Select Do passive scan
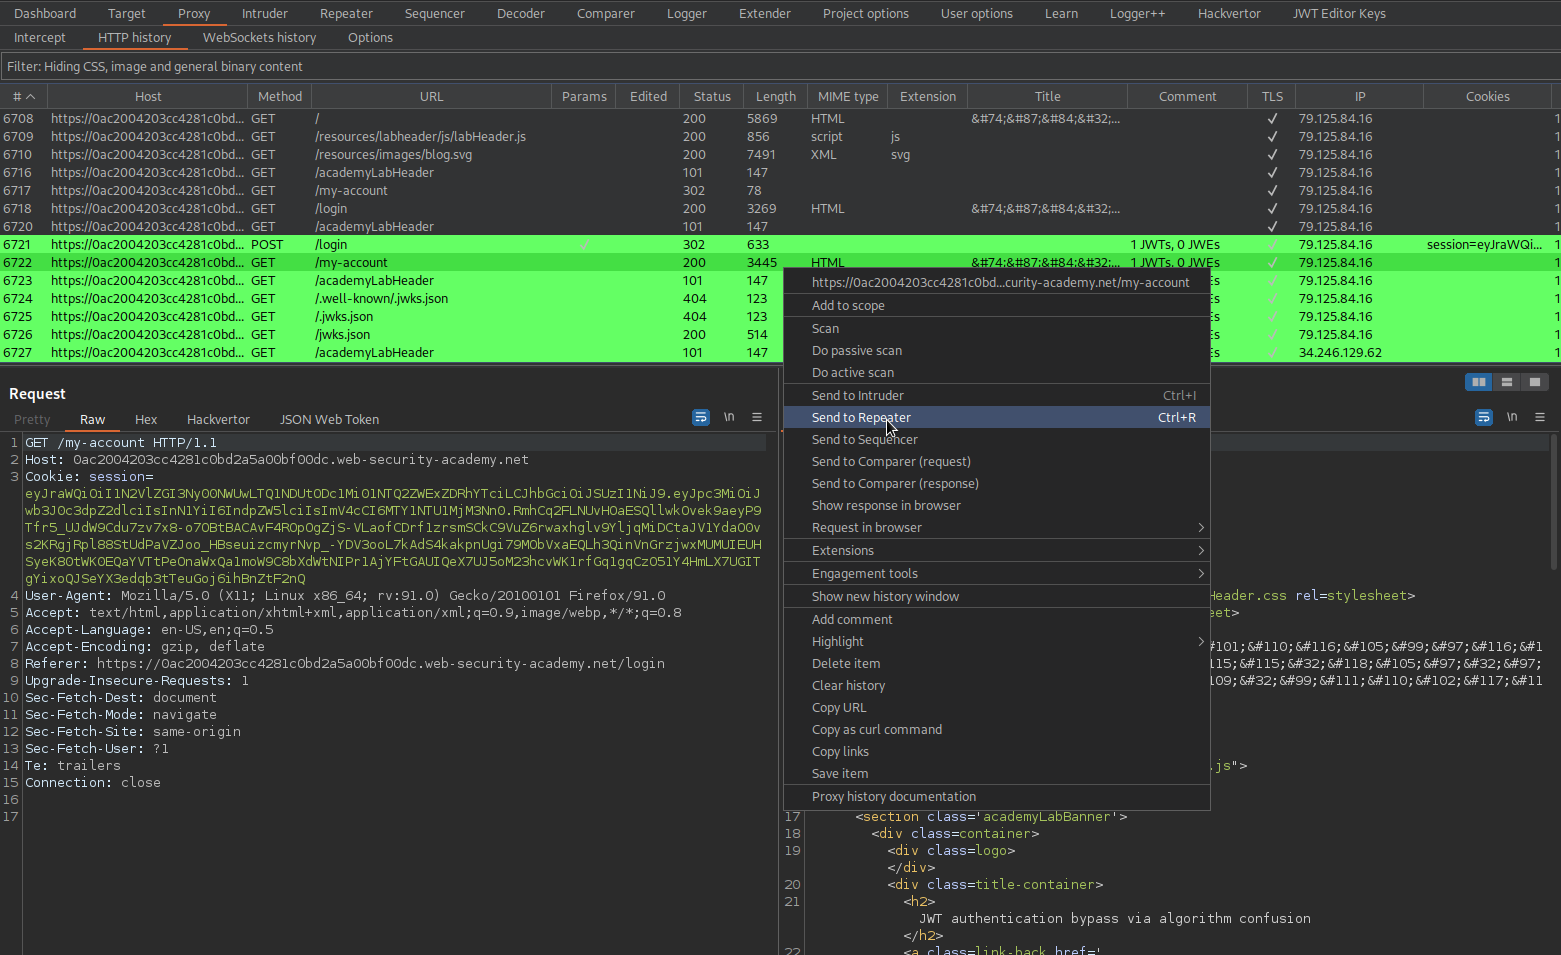This screenshot has height=955, width=1561. pos(996,351)
